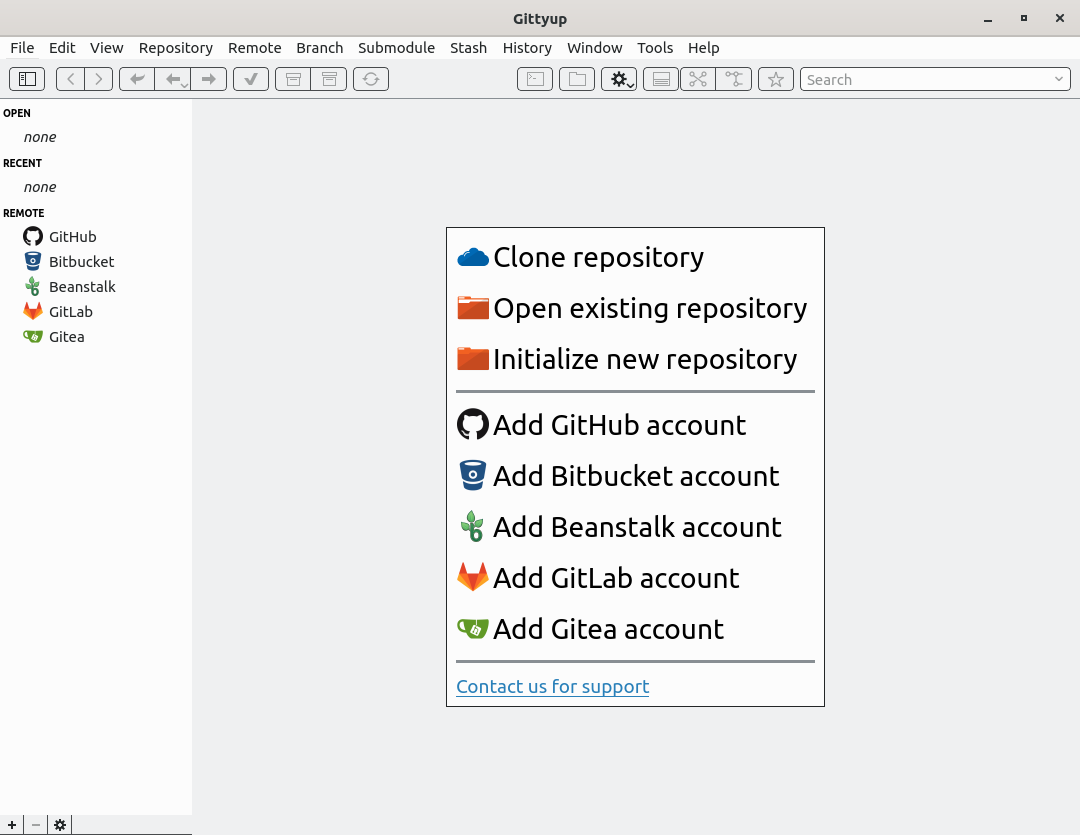This screenshot has height=835, width=1080.
Task: Open the Repository menu
Action: [176, 48]
